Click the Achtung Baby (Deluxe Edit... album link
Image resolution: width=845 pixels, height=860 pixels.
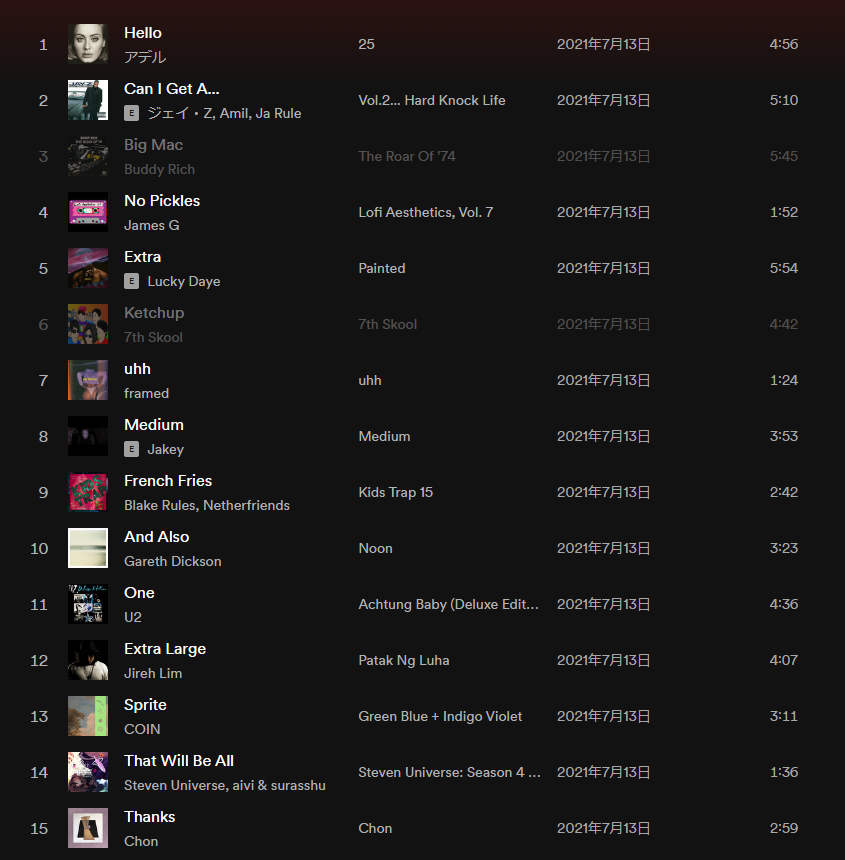449,604
